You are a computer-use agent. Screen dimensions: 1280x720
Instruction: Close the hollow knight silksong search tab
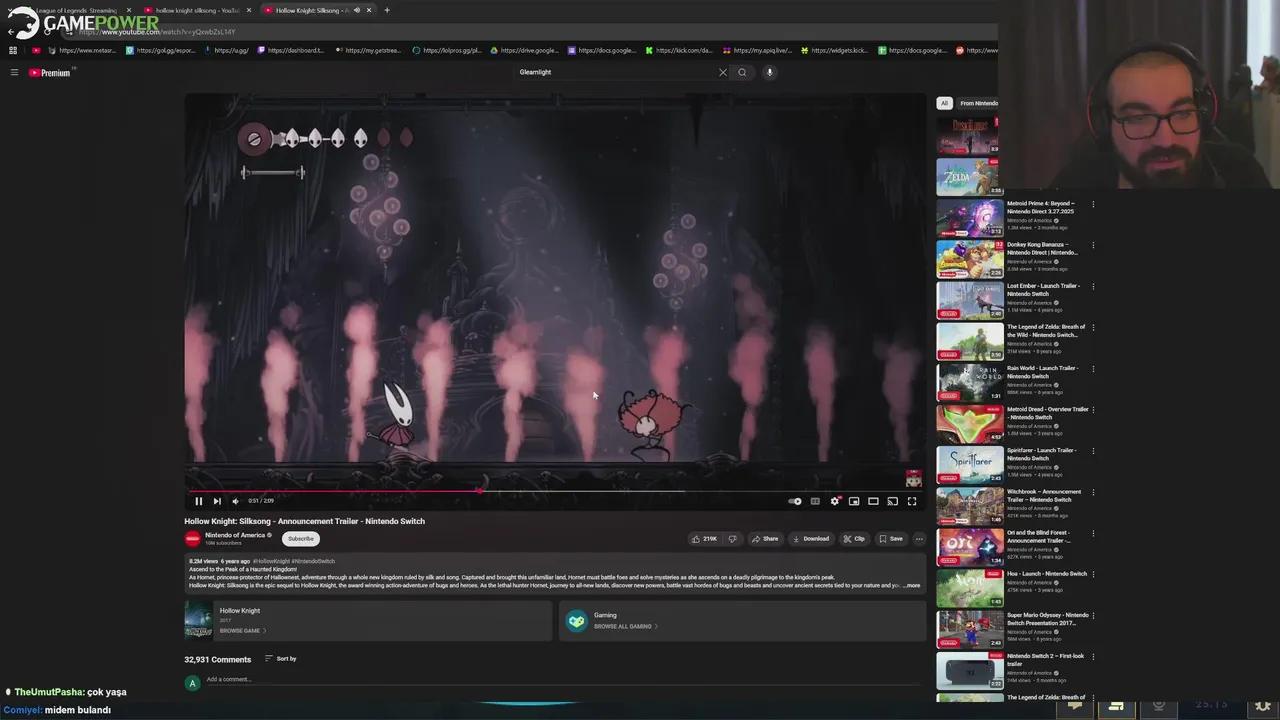(x=249, y=10)
